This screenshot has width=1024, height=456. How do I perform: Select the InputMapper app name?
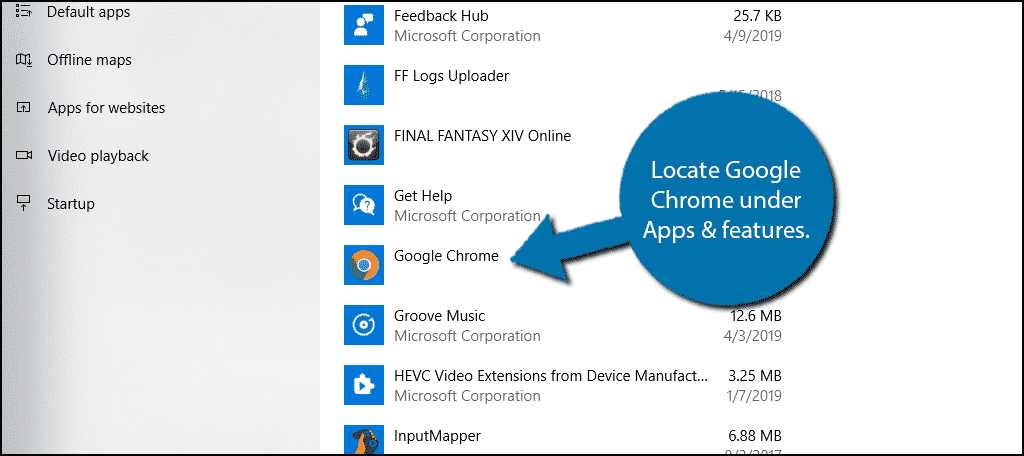pos(438,436)
